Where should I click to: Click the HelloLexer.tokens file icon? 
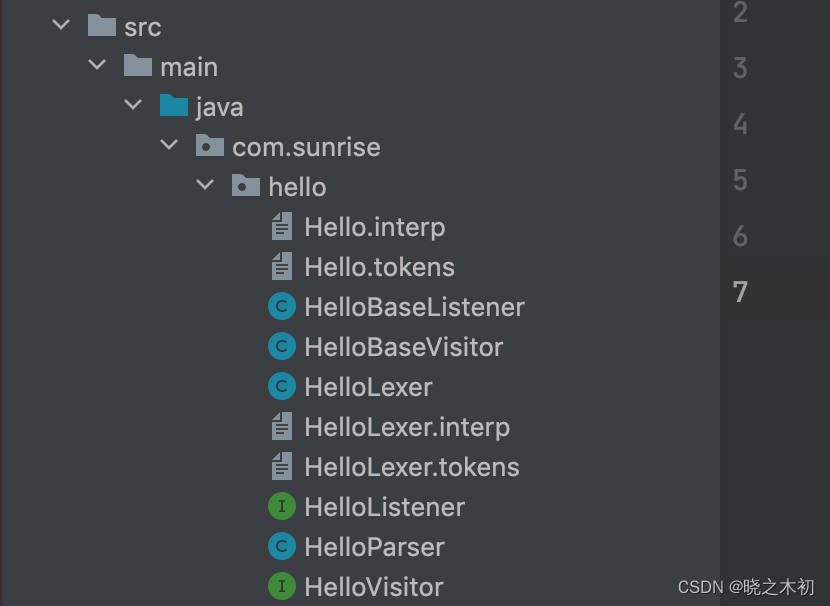(282, 467)
